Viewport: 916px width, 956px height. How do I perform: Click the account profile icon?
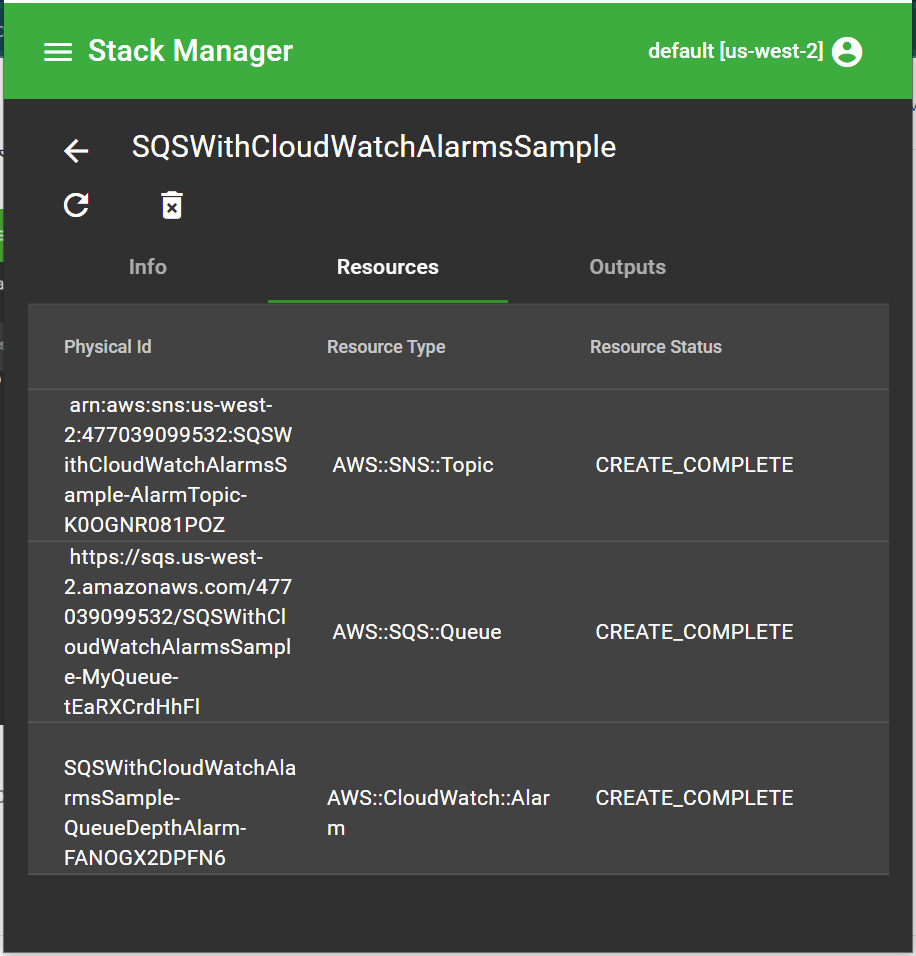(x=846, y=52)
